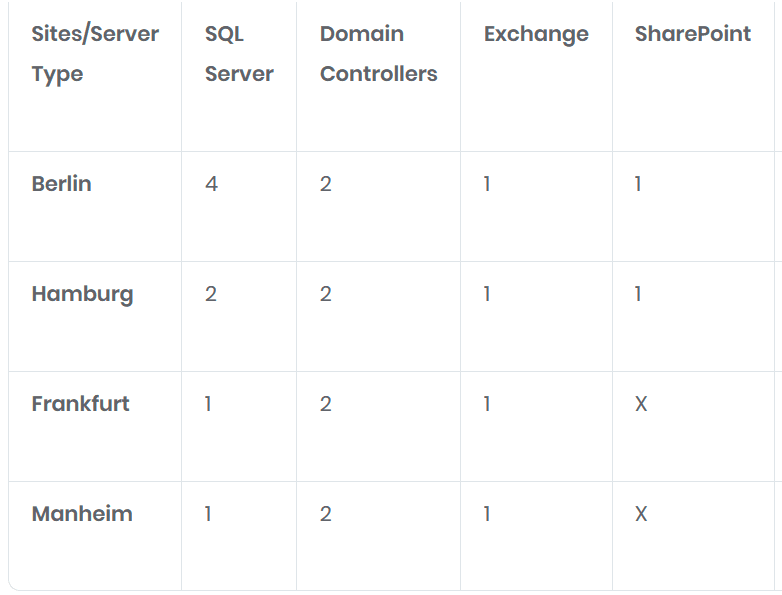
Task: Select Manheim's SharePoint X cell
Action: 641,514
